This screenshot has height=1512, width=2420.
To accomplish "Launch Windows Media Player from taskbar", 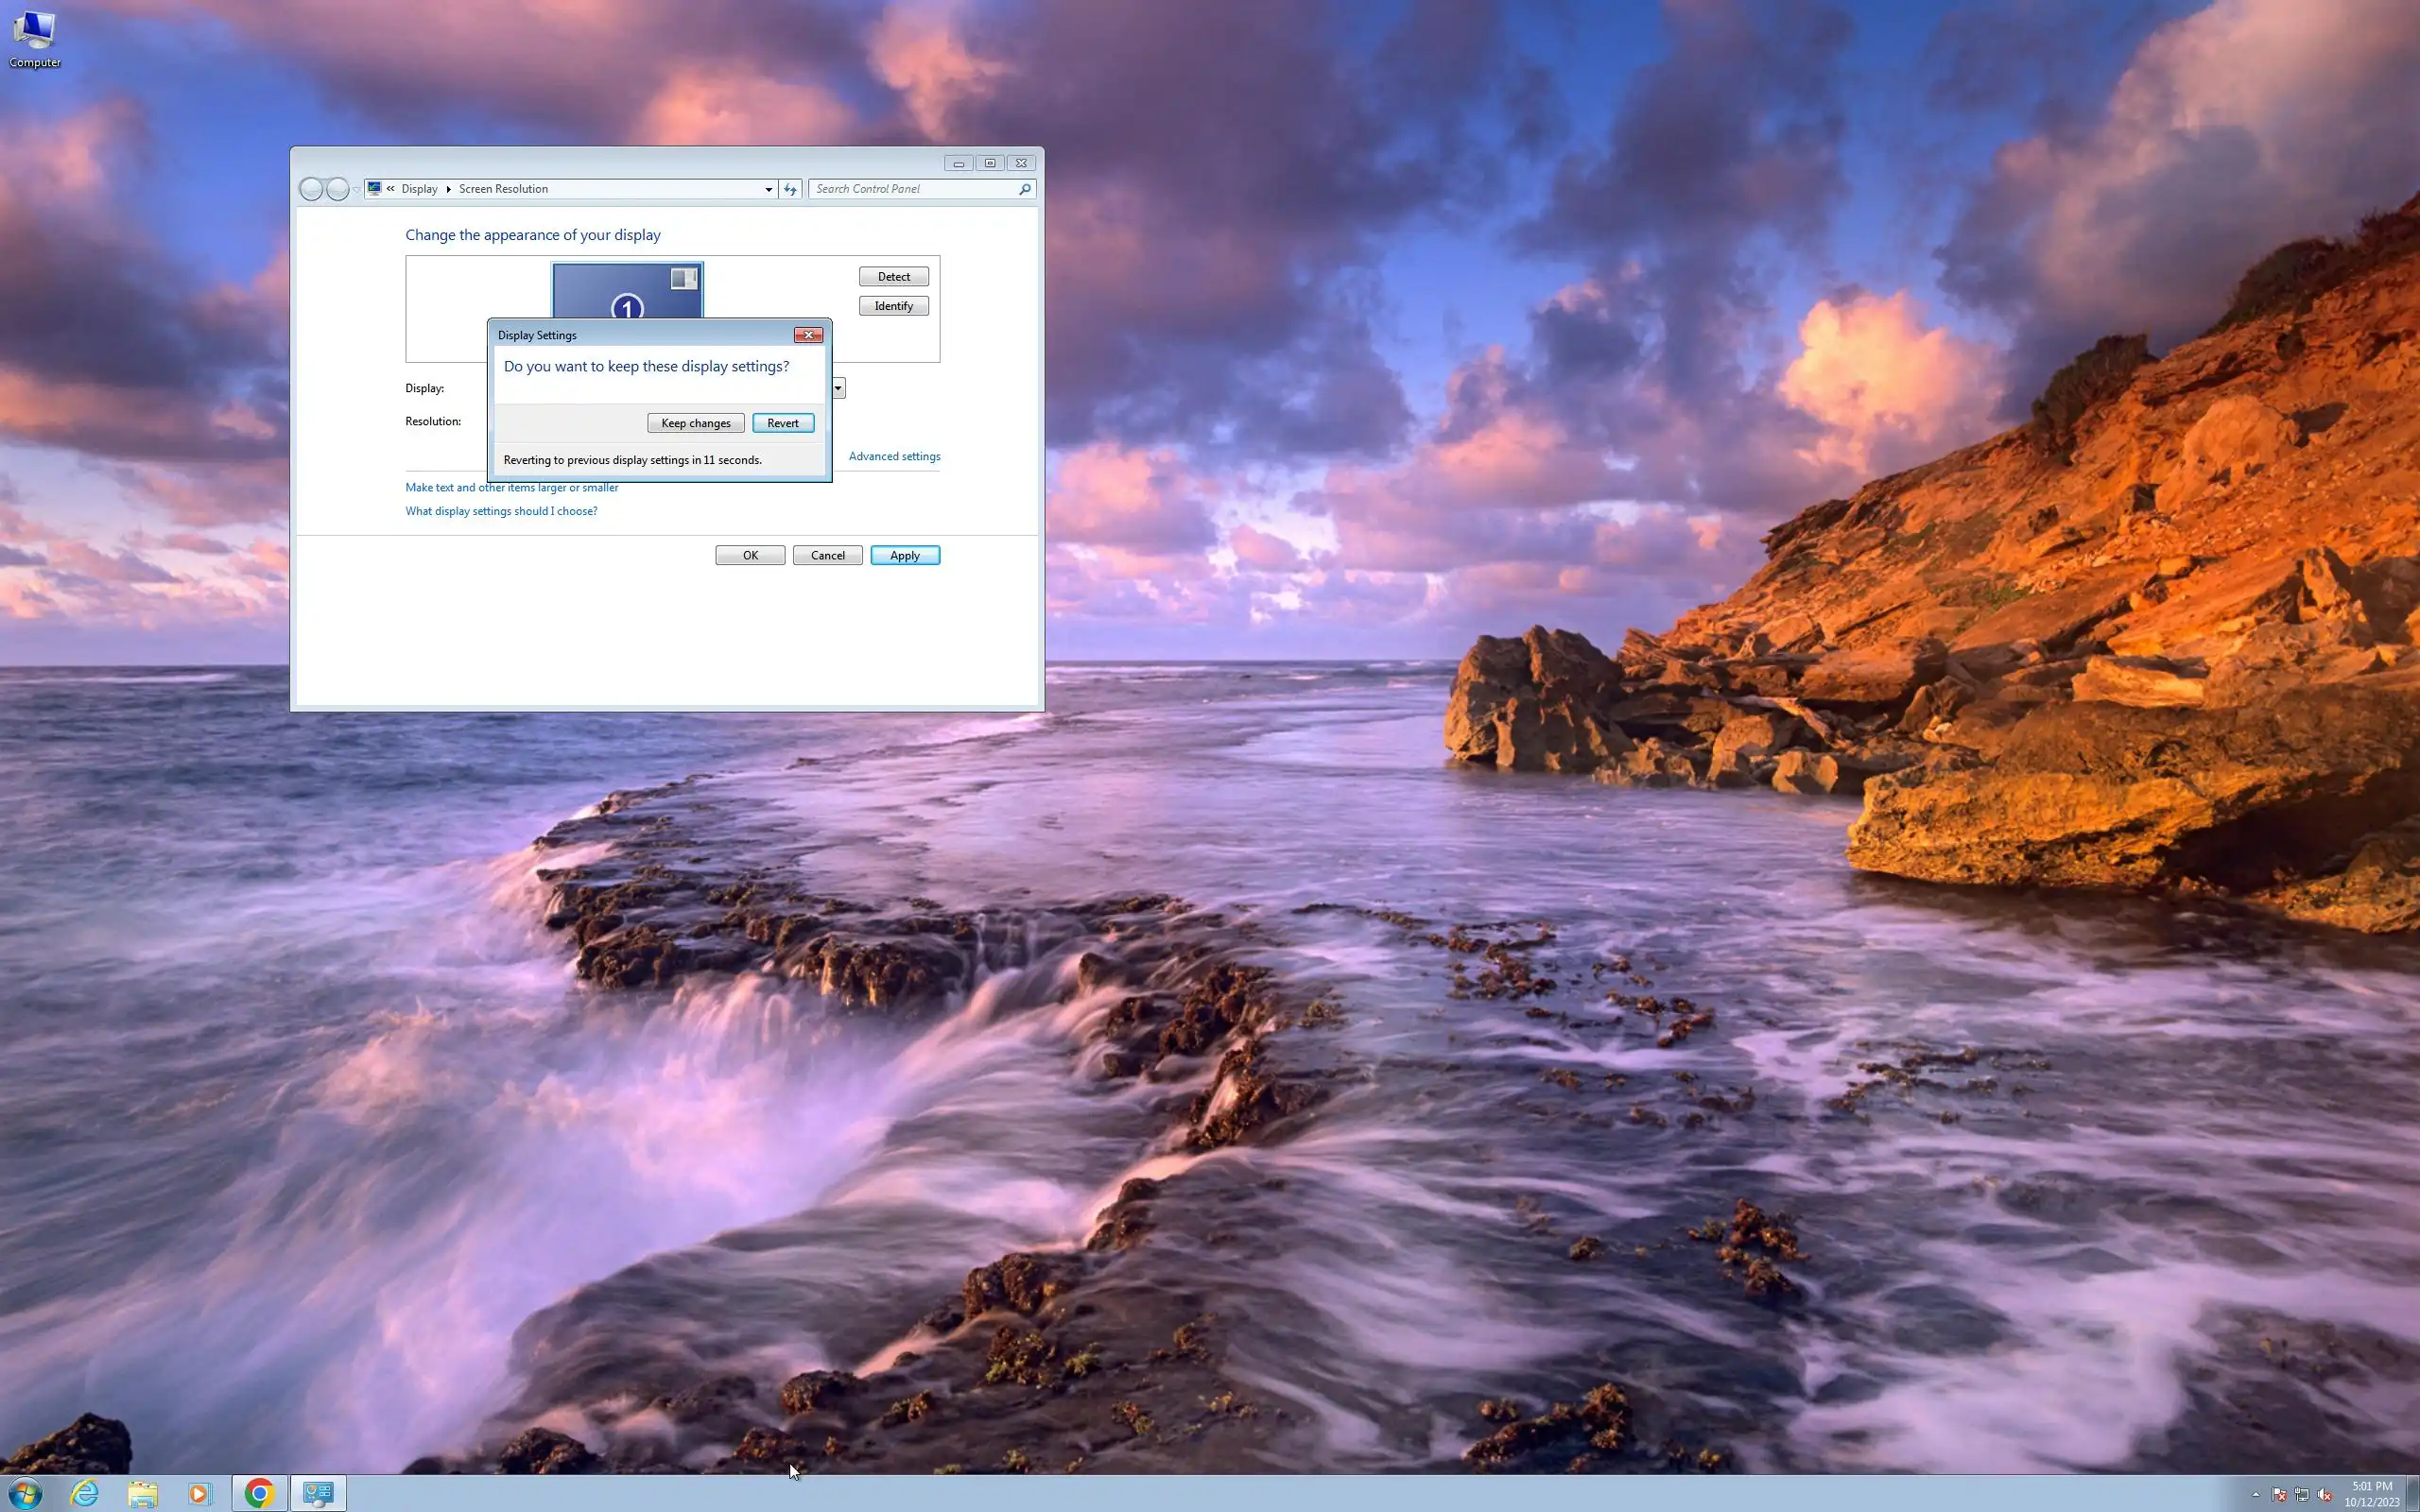I will point(199,1492).
